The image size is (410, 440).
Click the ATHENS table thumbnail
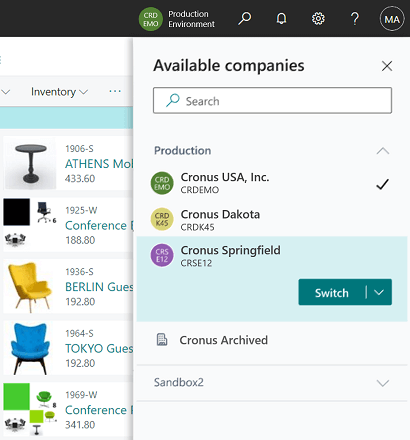coord(31,163)
